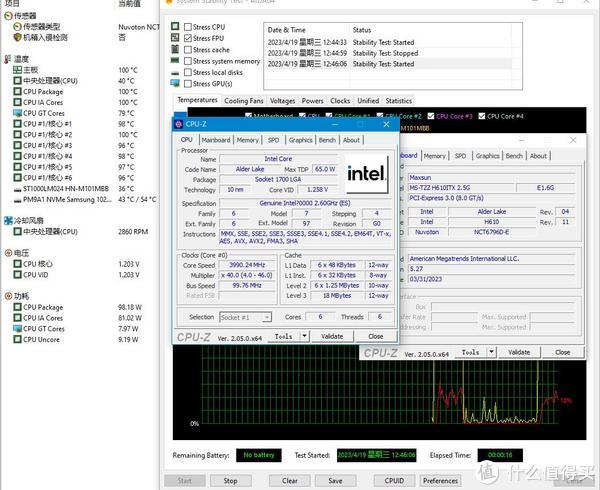
Task: Open the Statistics tab
Action: pyautogui.click(x=399, y=101)
